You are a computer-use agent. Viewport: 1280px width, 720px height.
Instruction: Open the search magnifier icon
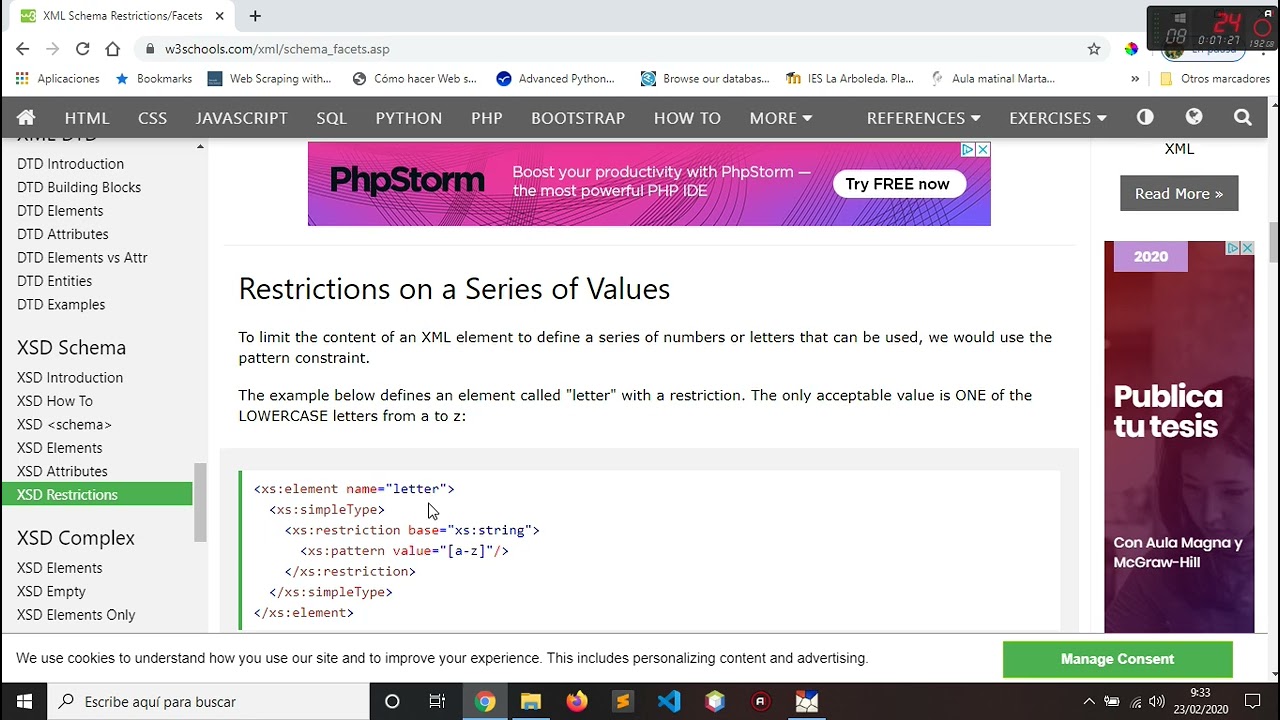pyautogui.click(x=1243, y=117)
